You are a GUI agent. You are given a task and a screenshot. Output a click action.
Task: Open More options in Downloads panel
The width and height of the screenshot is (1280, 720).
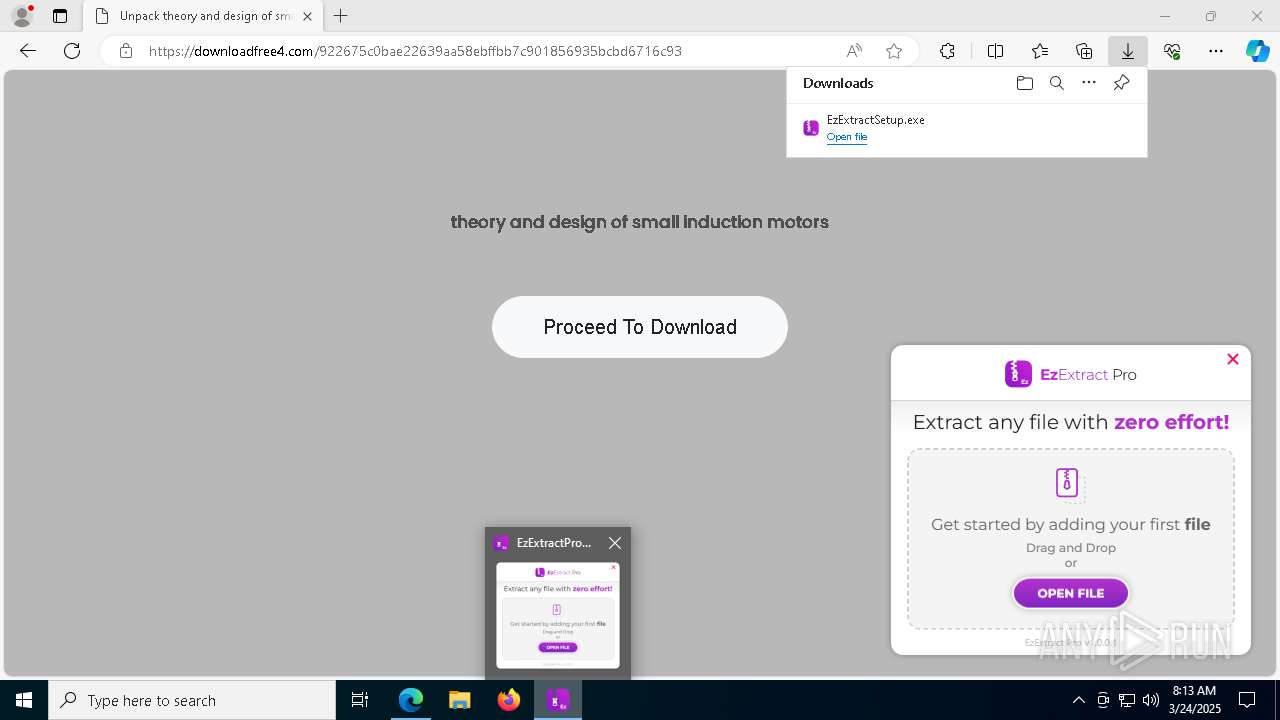(x=1089, y=83)
